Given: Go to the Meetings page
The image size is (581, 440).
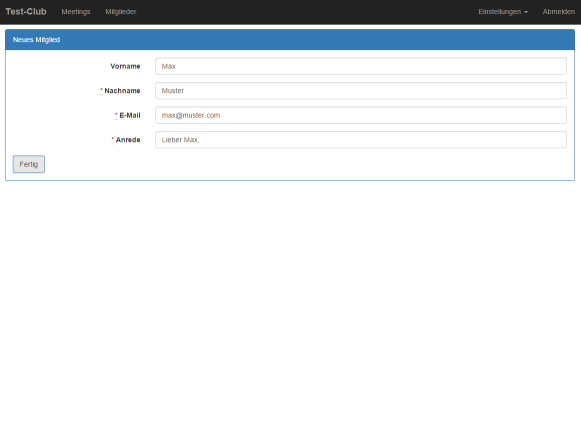Looking at the screenshot, I should (x=76, y=12).
